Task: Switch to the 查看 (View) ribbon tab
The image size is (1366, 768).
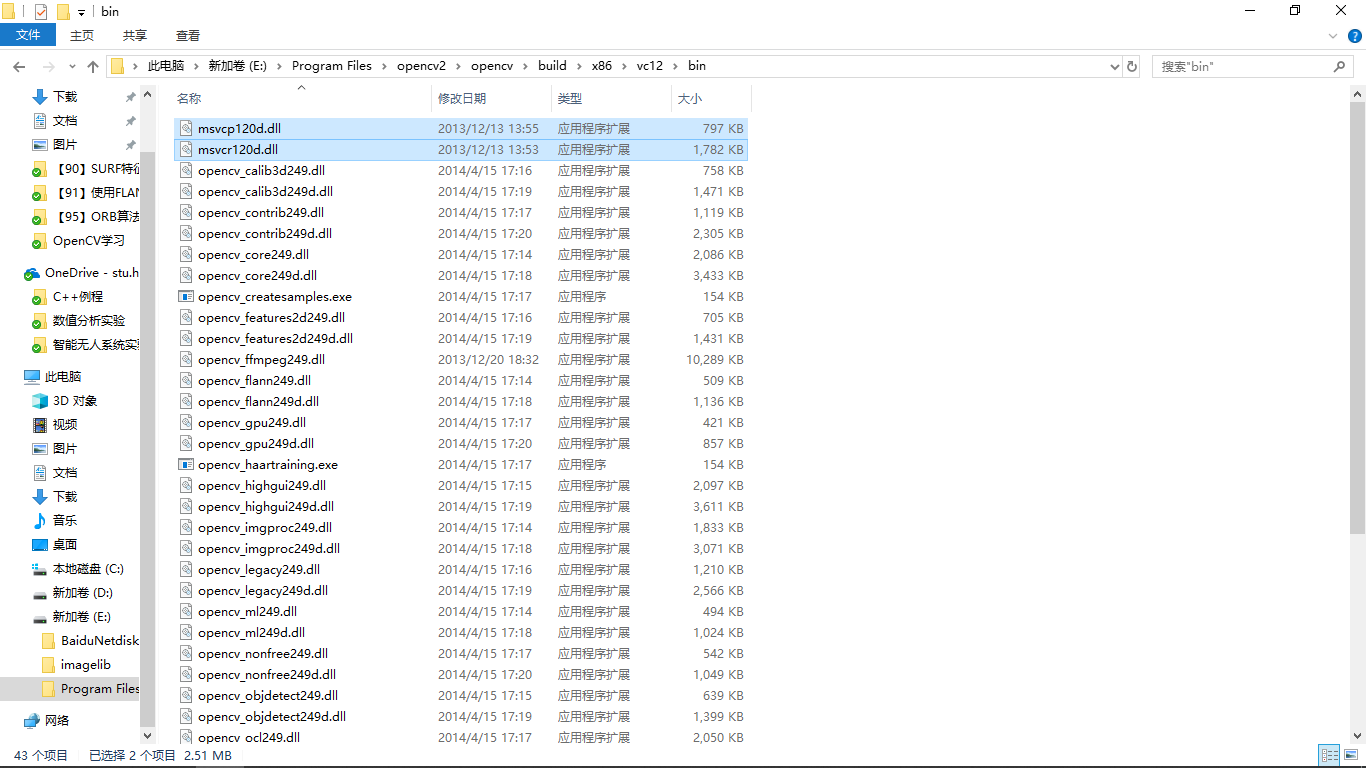Action: (x=187, y=35)
